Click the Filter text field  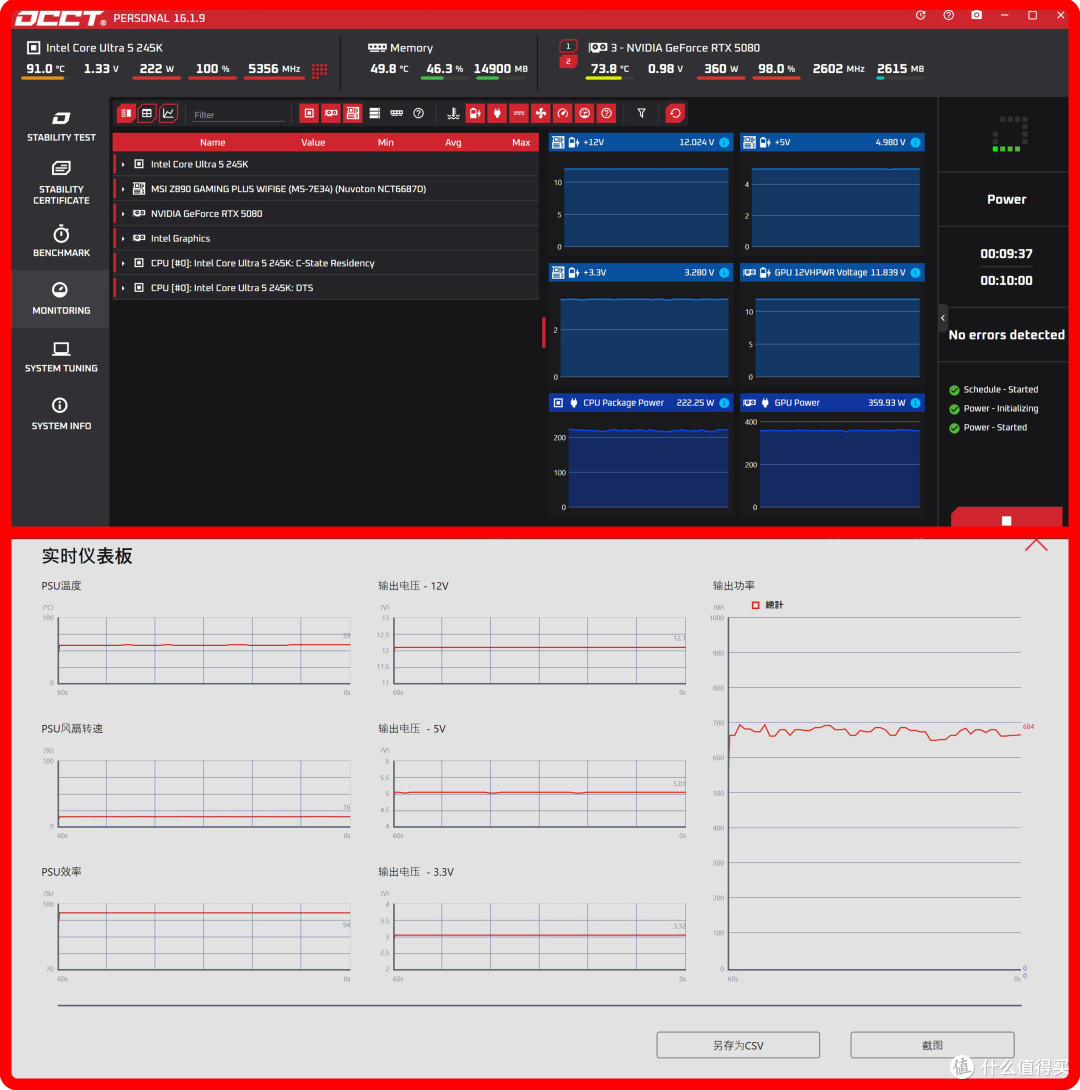pos(238,115)
